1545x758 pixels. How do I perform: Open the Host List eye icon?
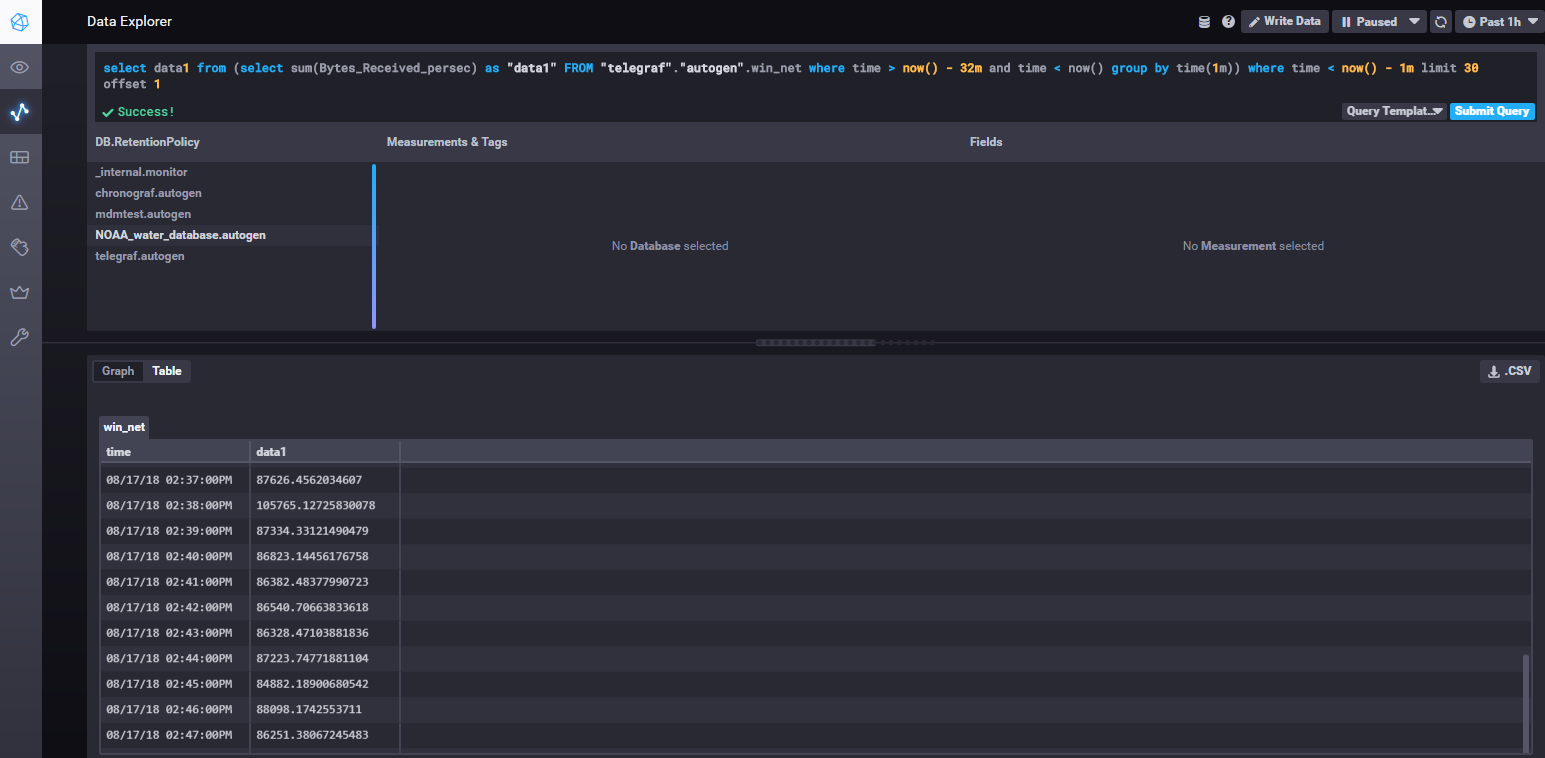(20, 67)
